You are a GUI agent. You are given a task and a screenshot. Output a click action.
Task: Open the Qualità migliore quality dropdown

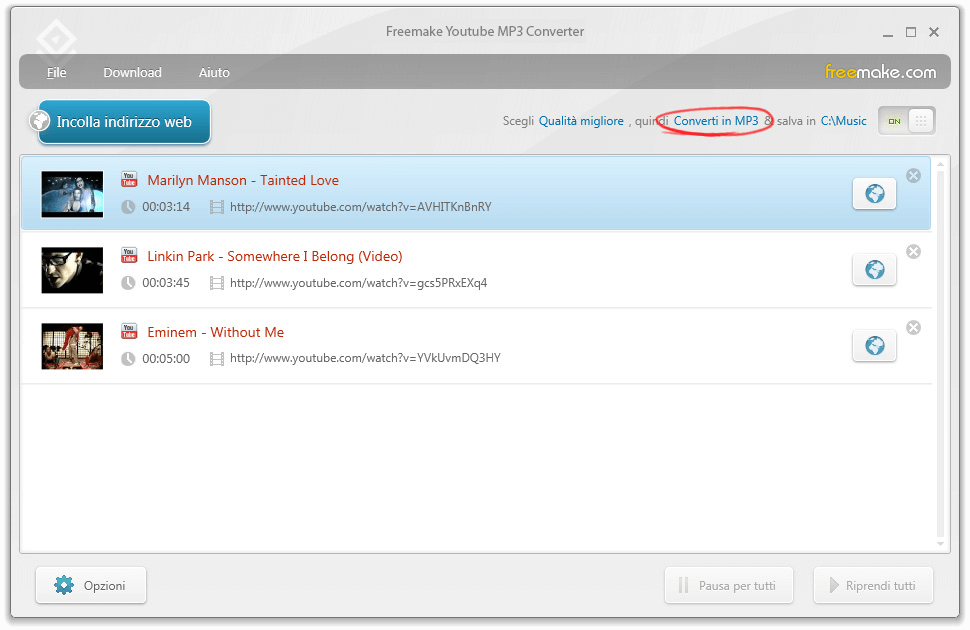click(x=581, y=121)
